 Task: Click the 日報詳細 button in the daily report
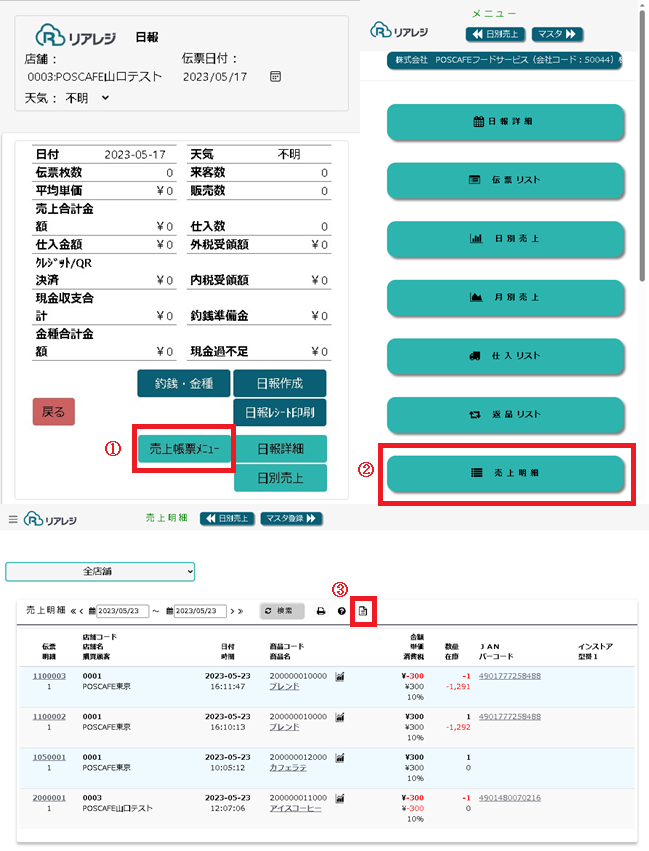coord(281,449)
